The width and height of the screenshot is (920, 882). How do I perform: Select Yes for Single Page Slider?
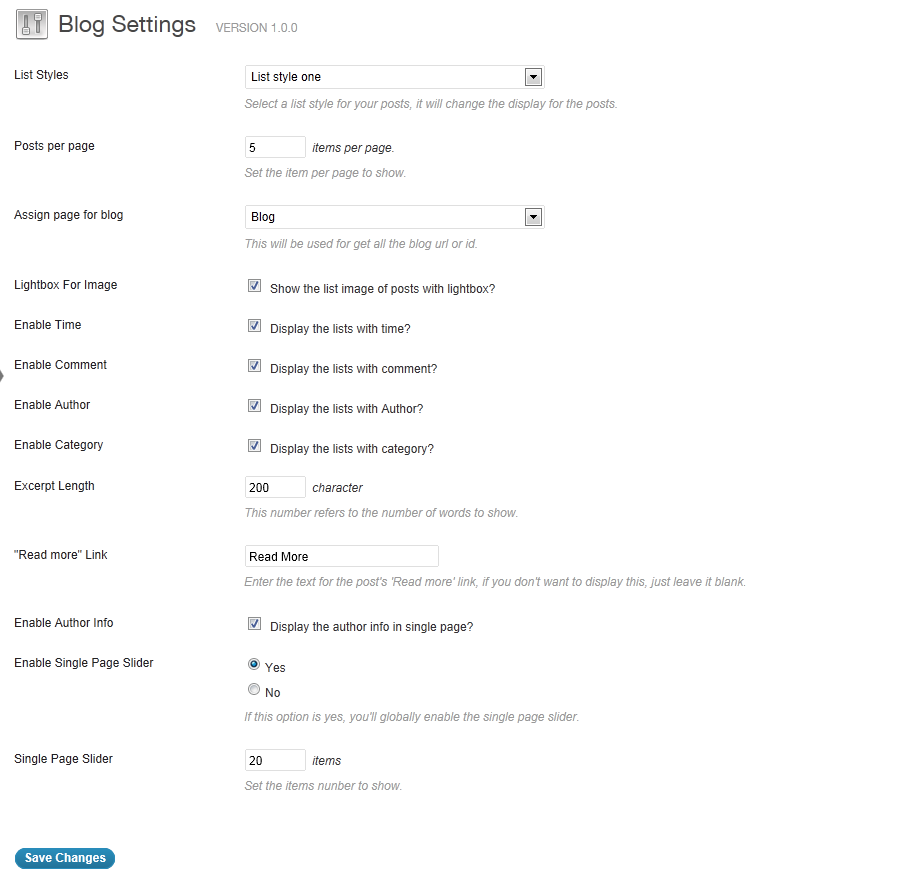point(253,664)
